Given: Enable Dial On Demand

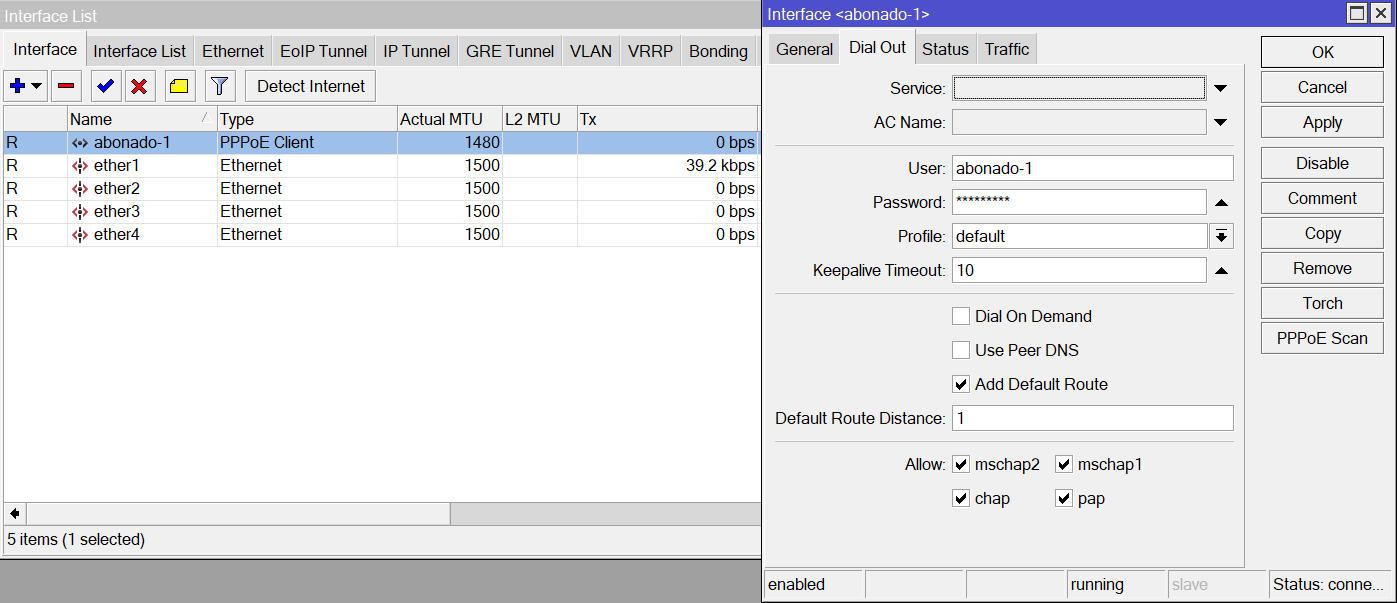Looking at the screenshot, I should (x=961, y=316).
